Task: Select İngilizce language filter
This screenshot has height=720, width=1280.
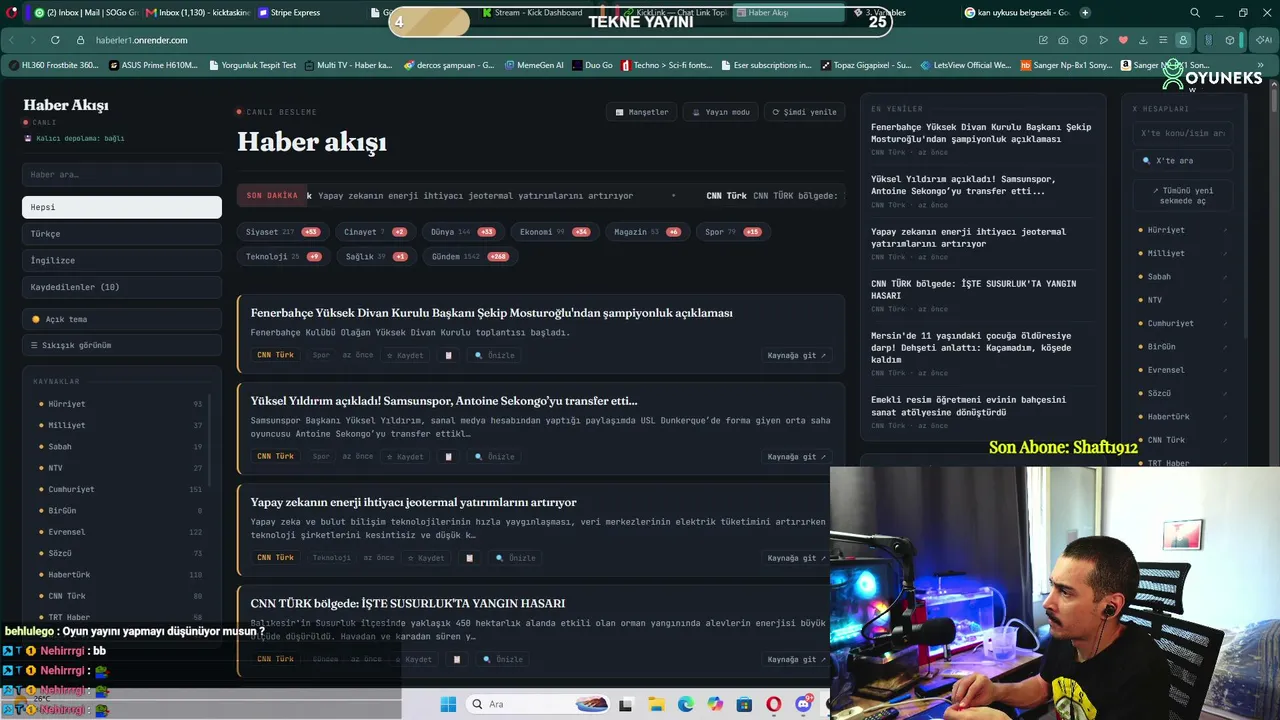Action: [122, 260]
